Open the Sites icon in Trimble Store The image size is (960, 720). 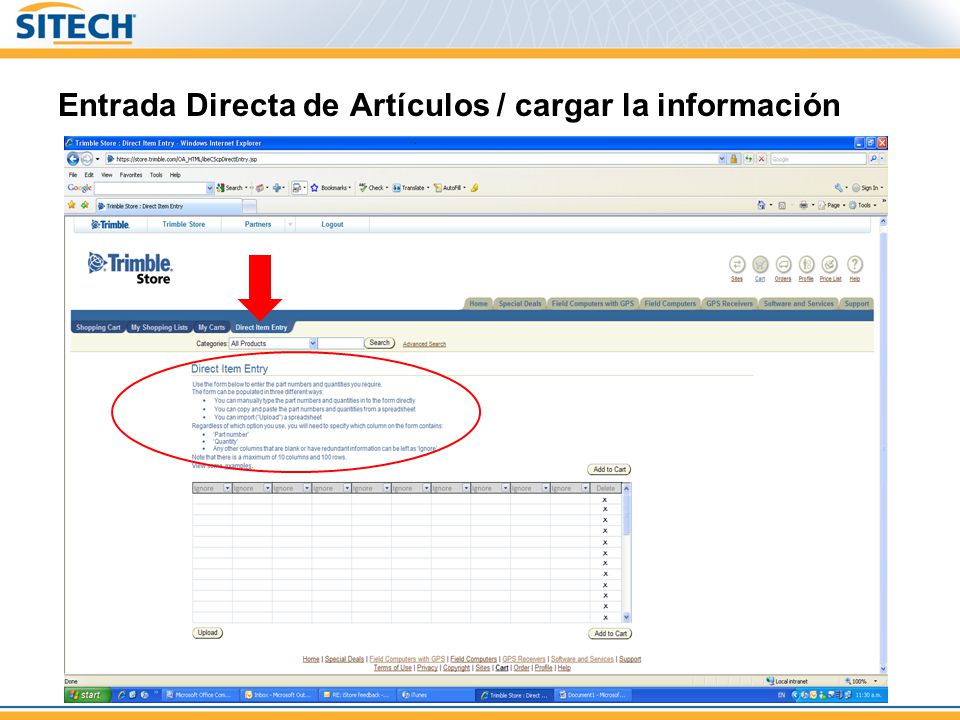pyautogui.click(x=737, y=264)
